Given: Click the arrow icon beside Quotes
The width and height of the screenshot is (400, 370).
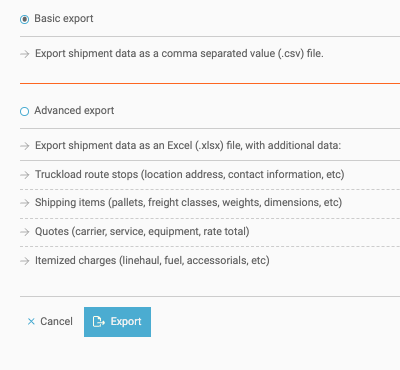Looking at the screenshot, I should [x=25, y=232].
